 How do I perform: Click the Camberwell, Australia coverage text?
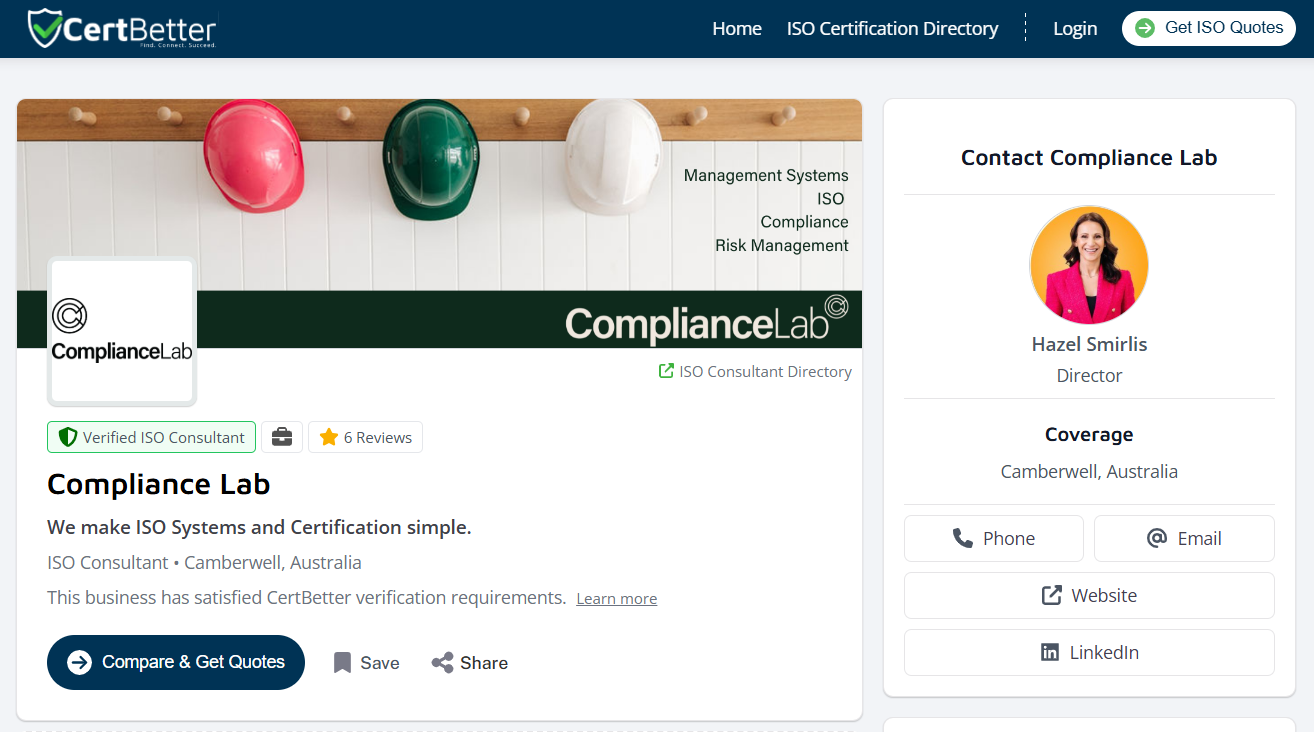[x=1089, y=471]
